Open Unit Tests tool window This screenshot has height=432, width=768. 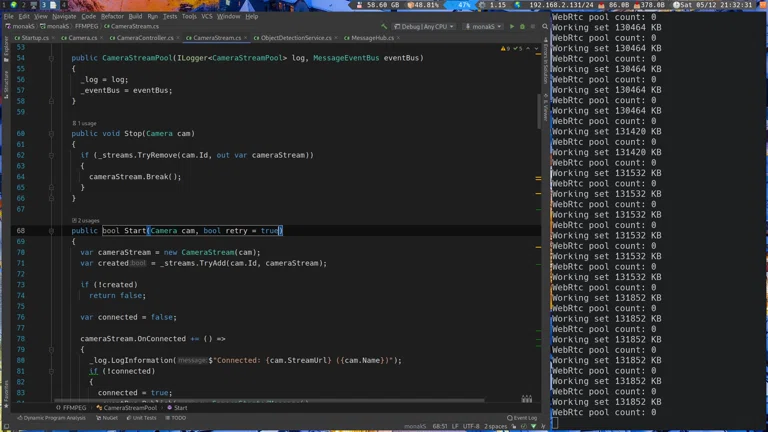click(141, 418)
